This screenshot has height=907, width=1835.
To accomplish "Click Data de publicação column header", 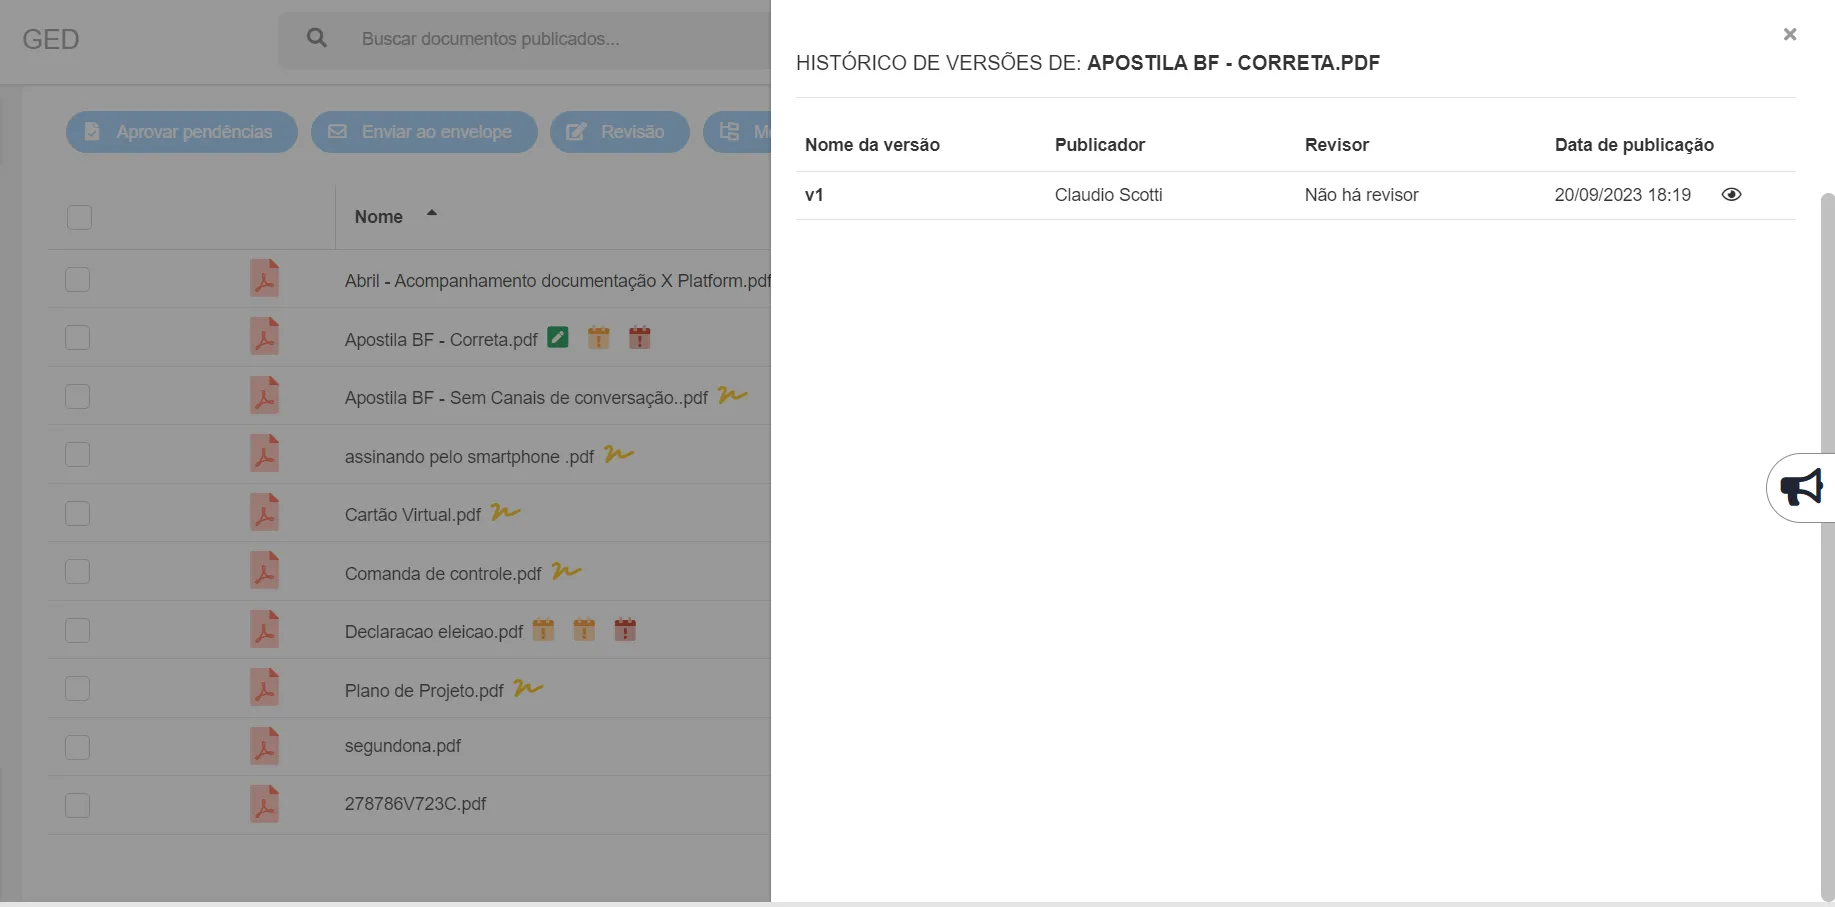I will (1634, 145).
